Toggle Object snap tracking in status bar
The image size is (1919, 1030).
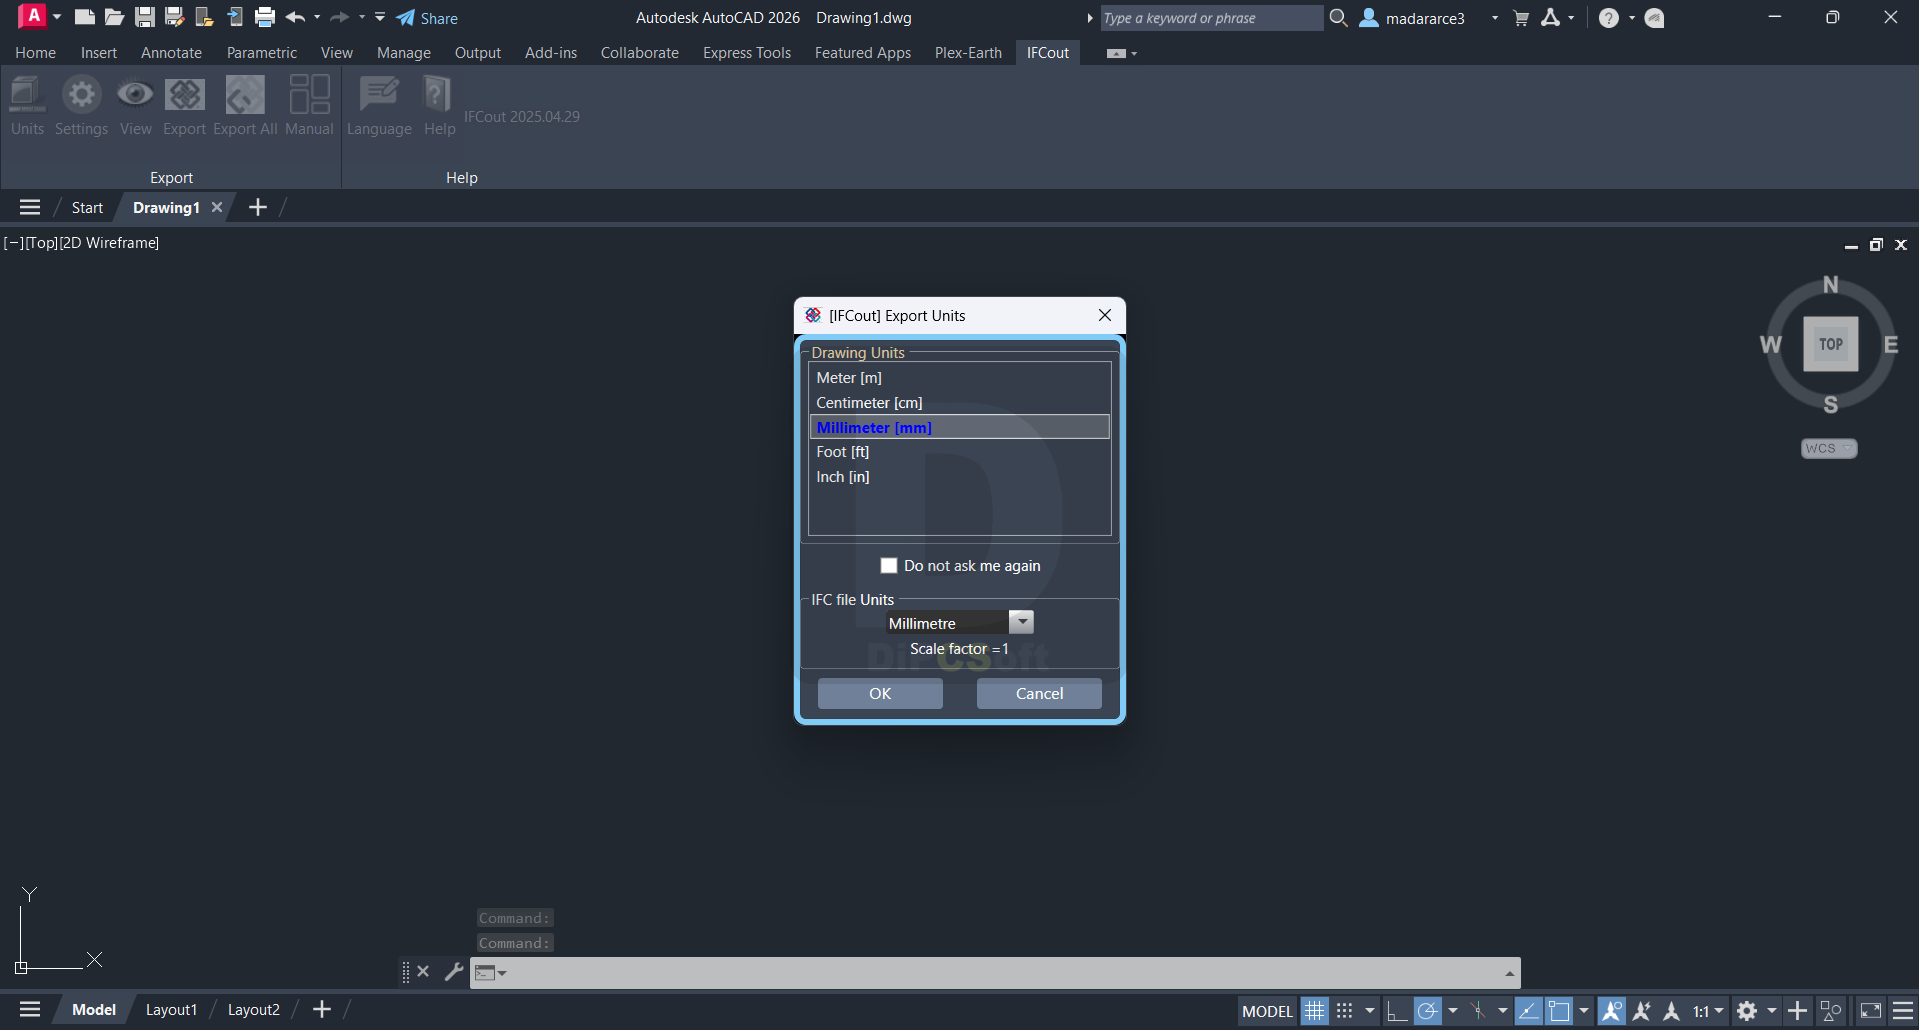pyautogui.click(x=1528, y=1011)
